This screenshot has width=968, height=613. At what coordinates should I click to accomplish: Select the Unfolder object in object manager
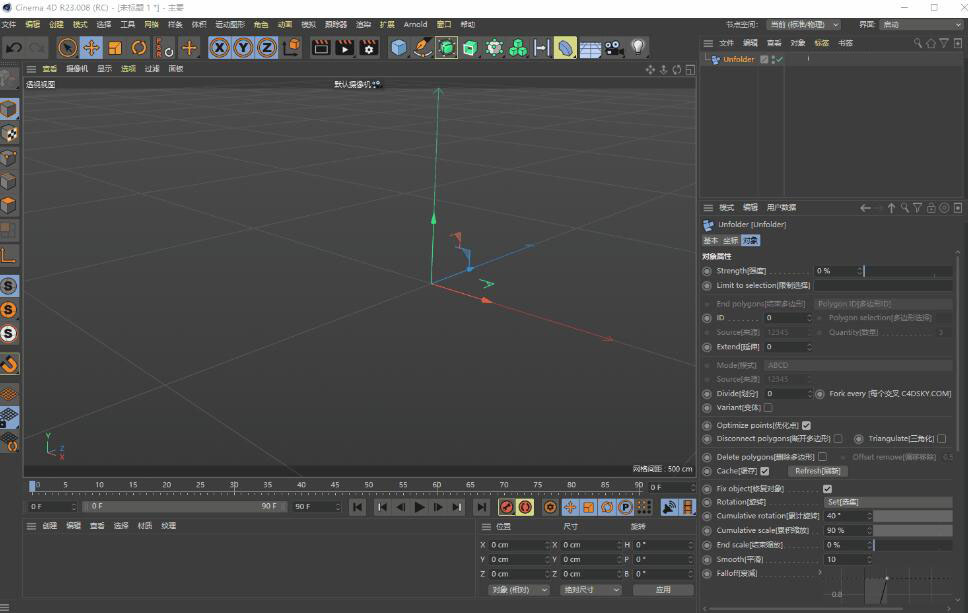click(x=738, y=59)
